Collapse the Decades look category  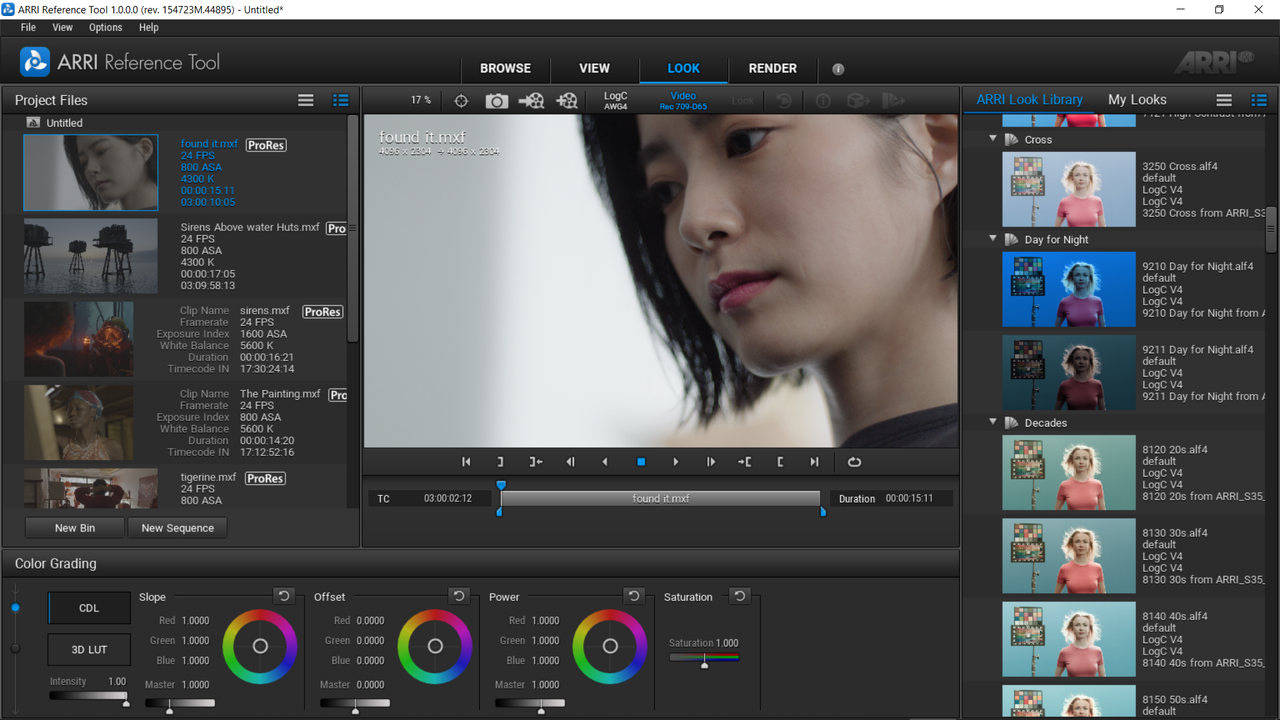tap(993, 422)
